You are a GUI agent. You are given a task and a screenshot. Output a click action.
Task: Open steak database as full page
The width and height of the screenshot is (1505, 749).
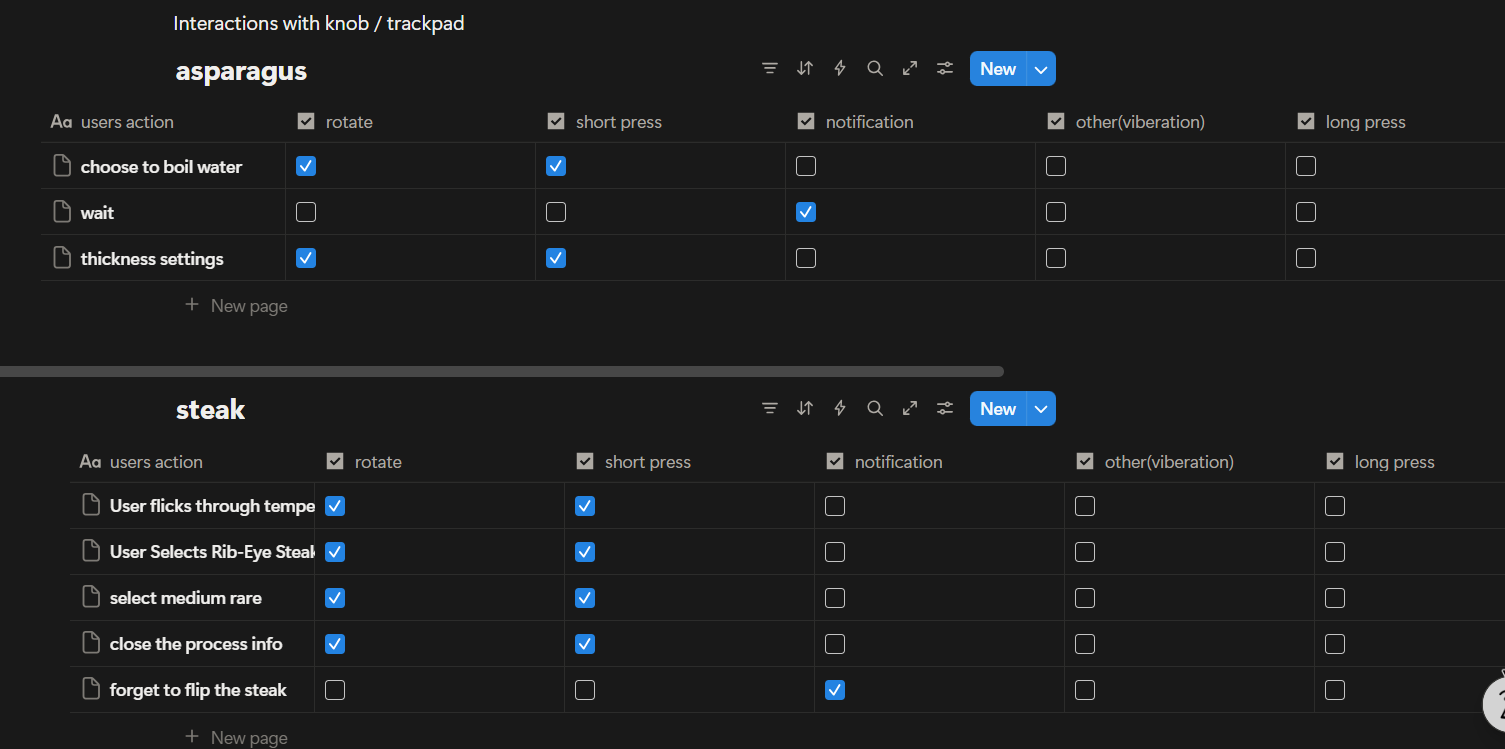tap(910, 409)
